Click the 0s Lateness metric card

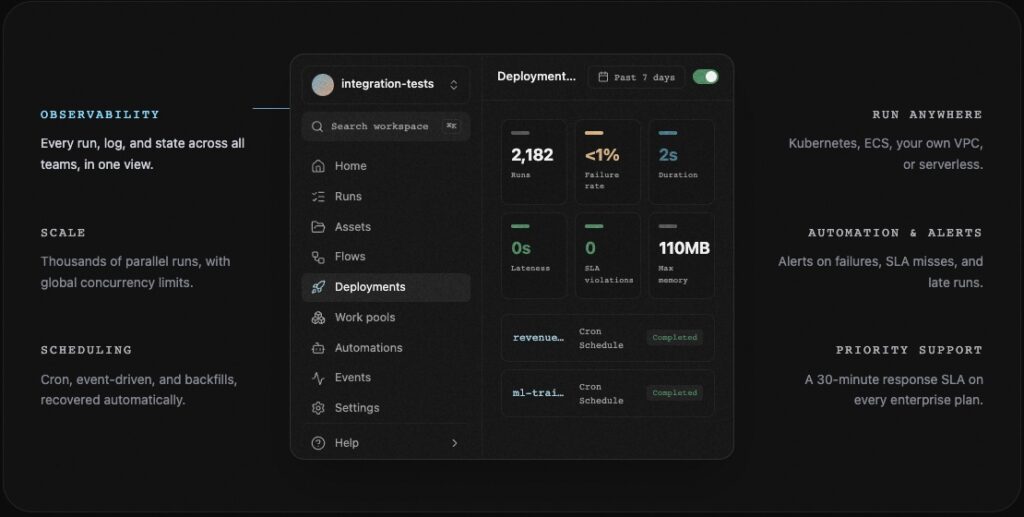(534, 256)
